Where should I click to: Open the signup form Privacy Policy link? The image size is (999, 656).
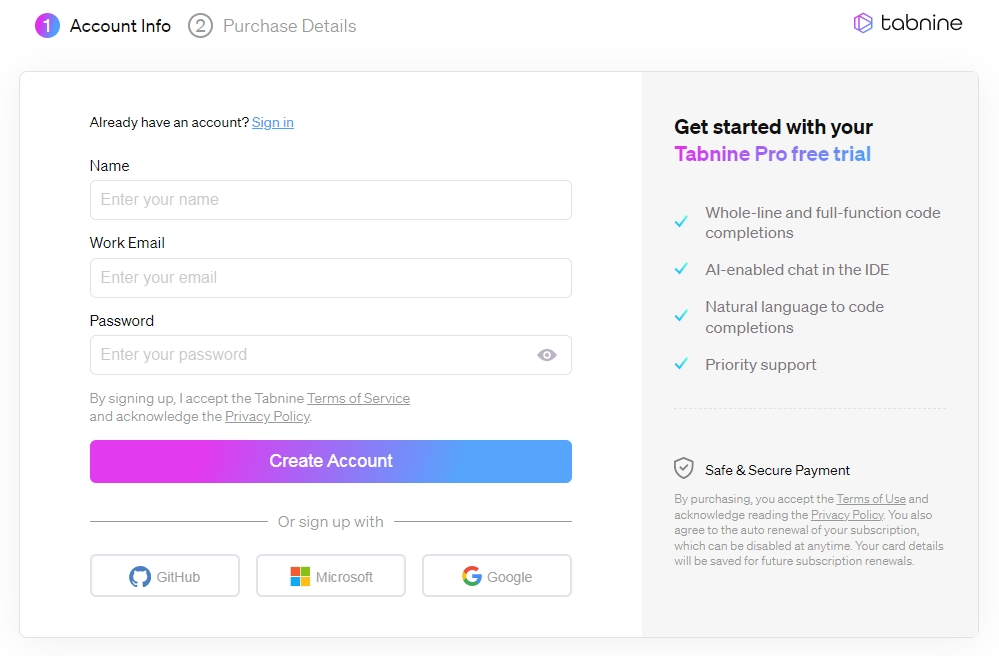(268, 416)
